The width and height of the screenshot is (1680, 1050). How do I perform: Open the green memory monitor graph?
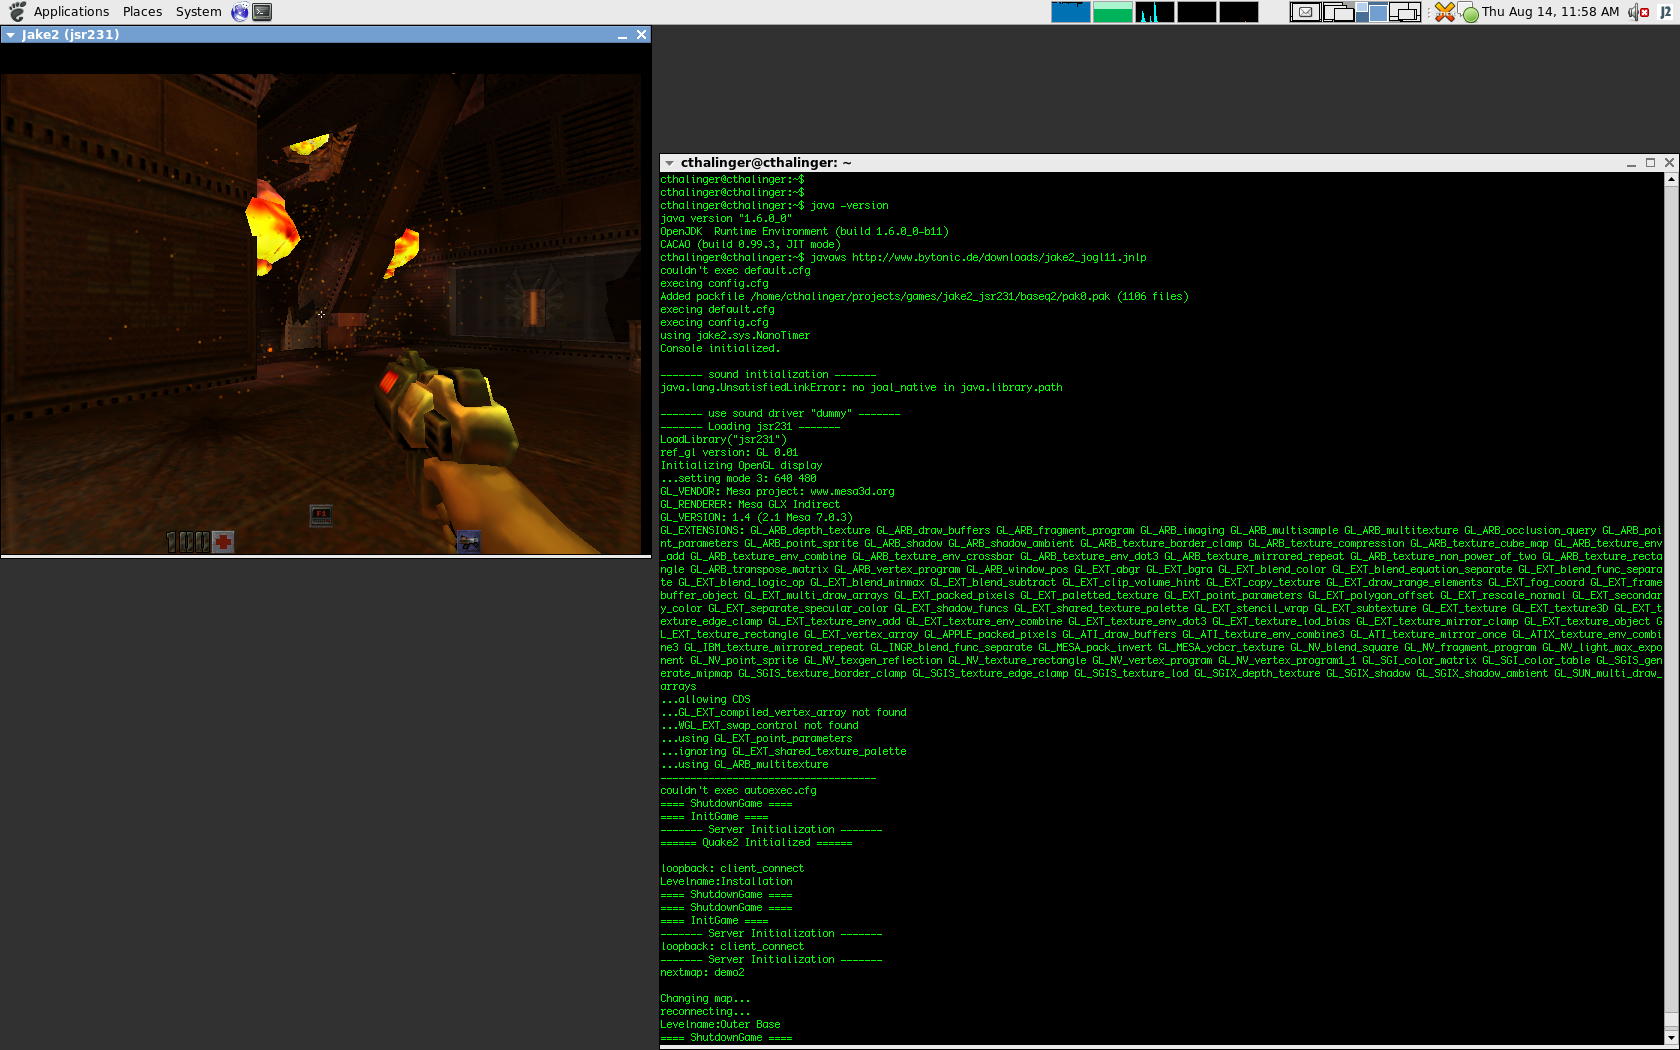(1112, 12)
